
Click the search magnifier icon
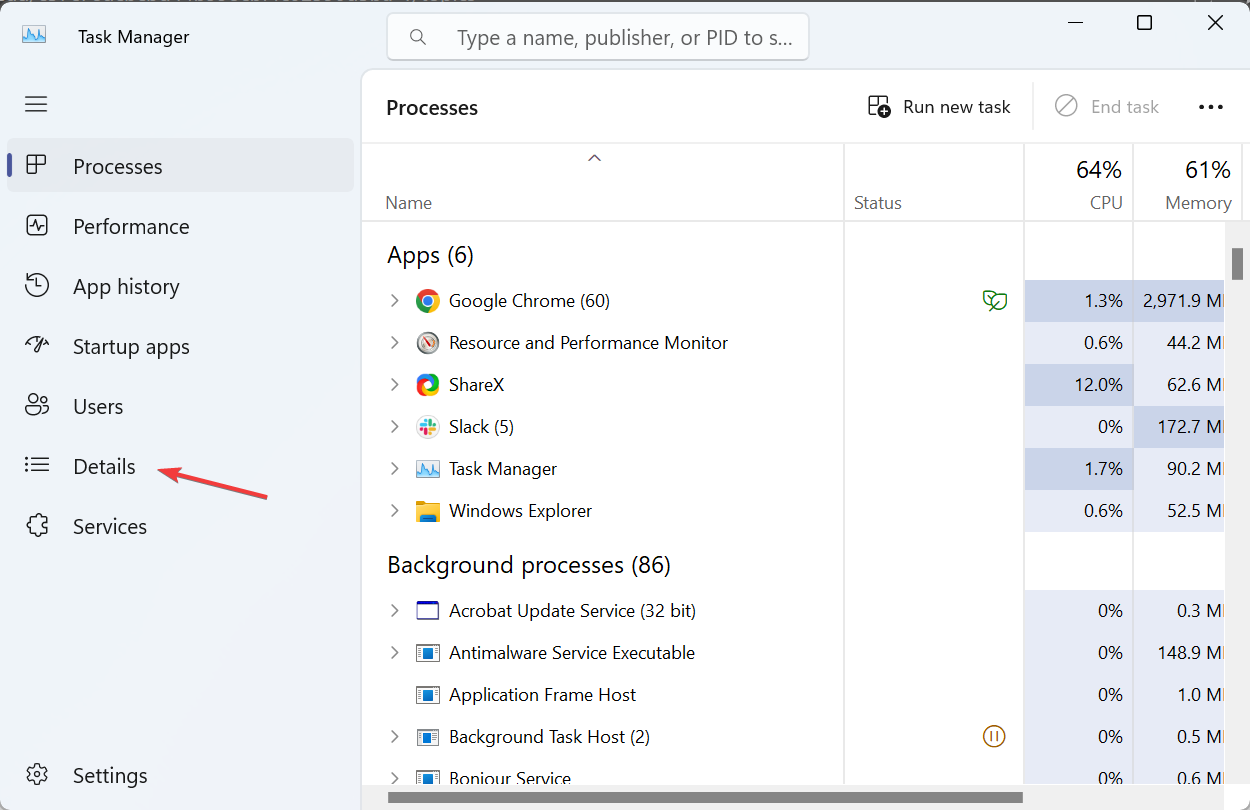pos(418,38)
